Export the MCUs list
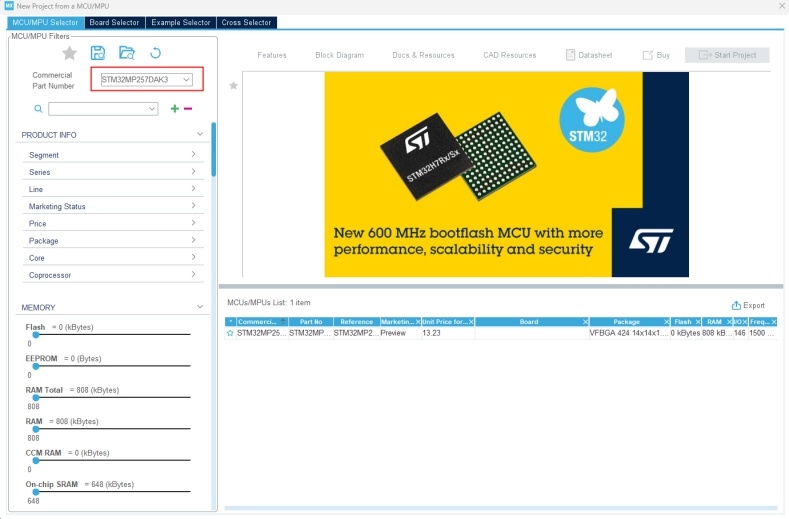Image resolution: width=789 pixels, height=519 pixels. tap(748, 305)
